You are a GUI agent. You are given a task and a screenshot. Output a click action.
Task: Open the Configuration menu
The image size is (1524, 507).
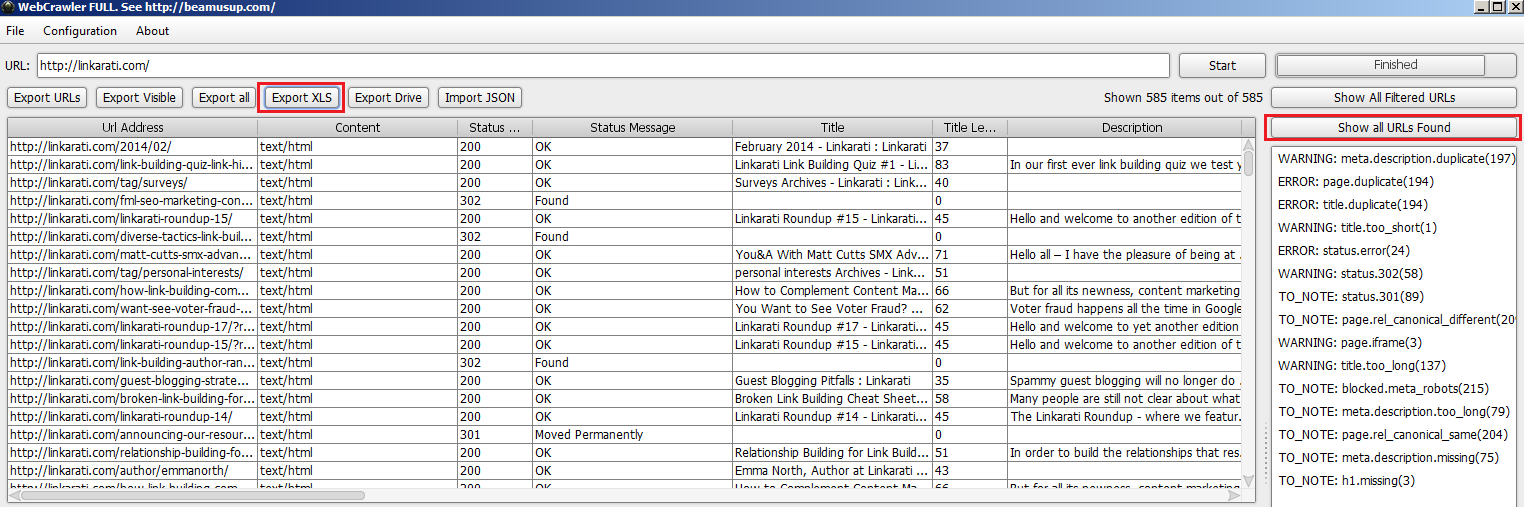[80, 31]
